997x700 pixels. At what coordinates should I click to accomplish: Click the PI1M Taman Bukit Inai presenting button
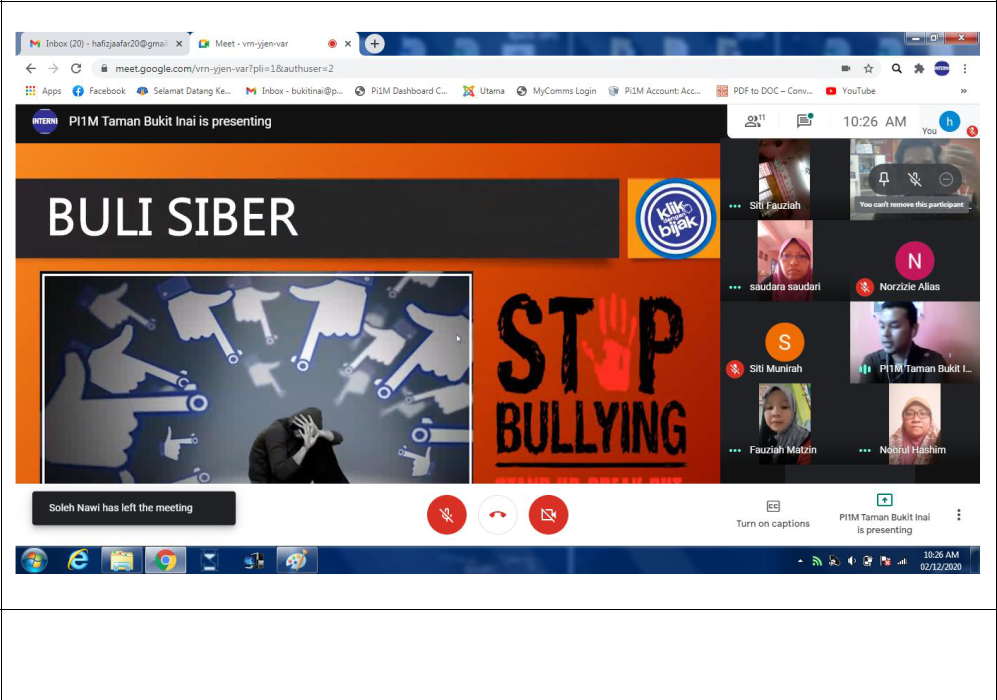point(884,514)
